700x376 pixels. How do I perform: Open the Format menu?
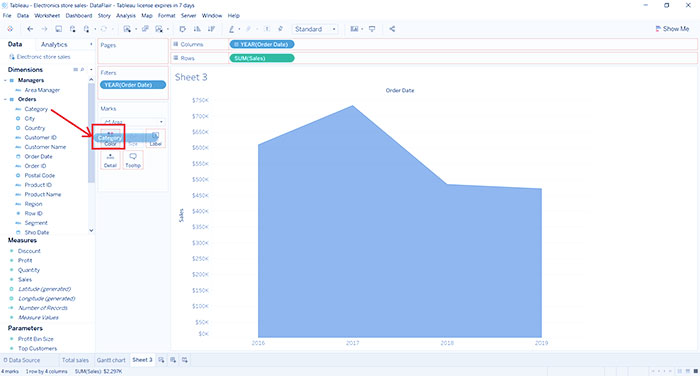167,15
